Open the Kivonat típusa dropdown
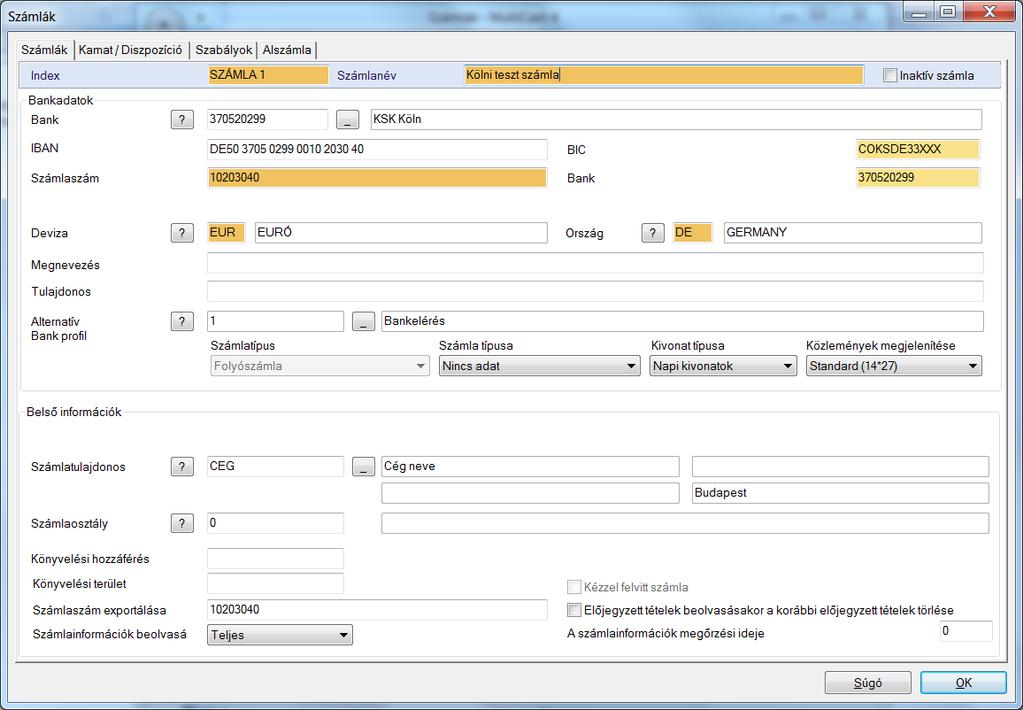Viewport: 1023px width, 710px height. 724,366
